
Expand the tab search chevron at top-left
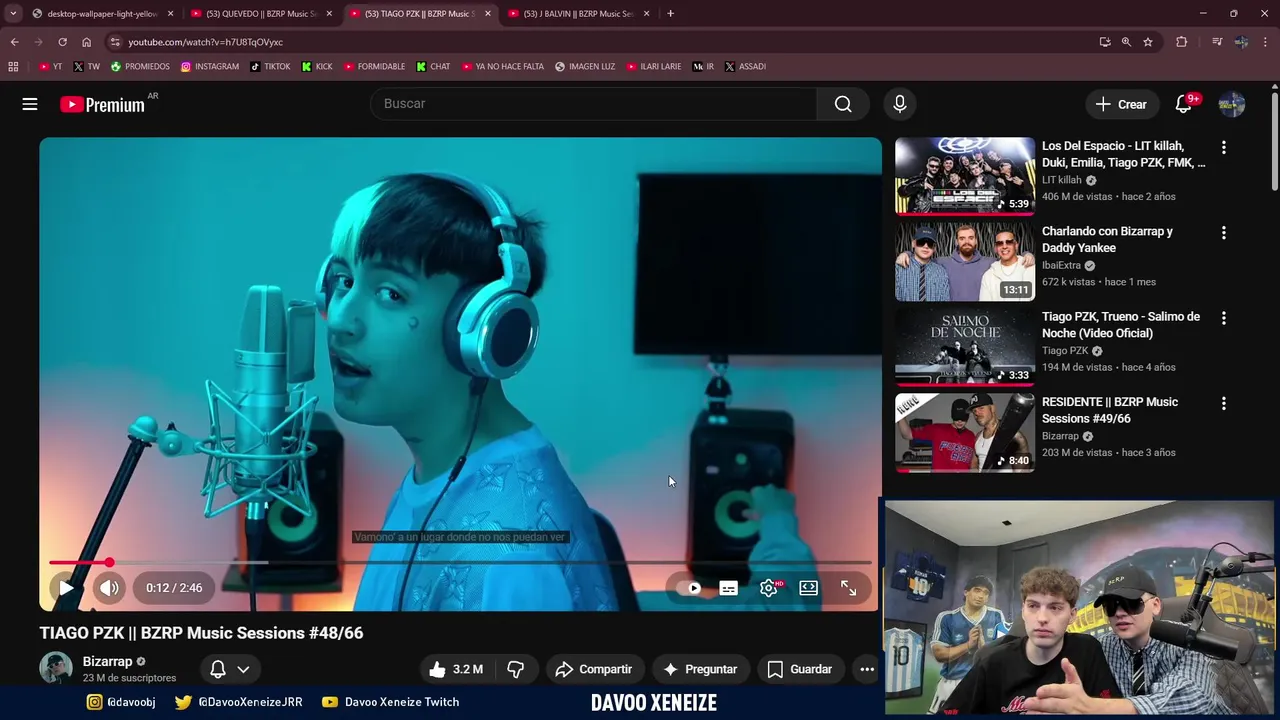tap(12, 14)
